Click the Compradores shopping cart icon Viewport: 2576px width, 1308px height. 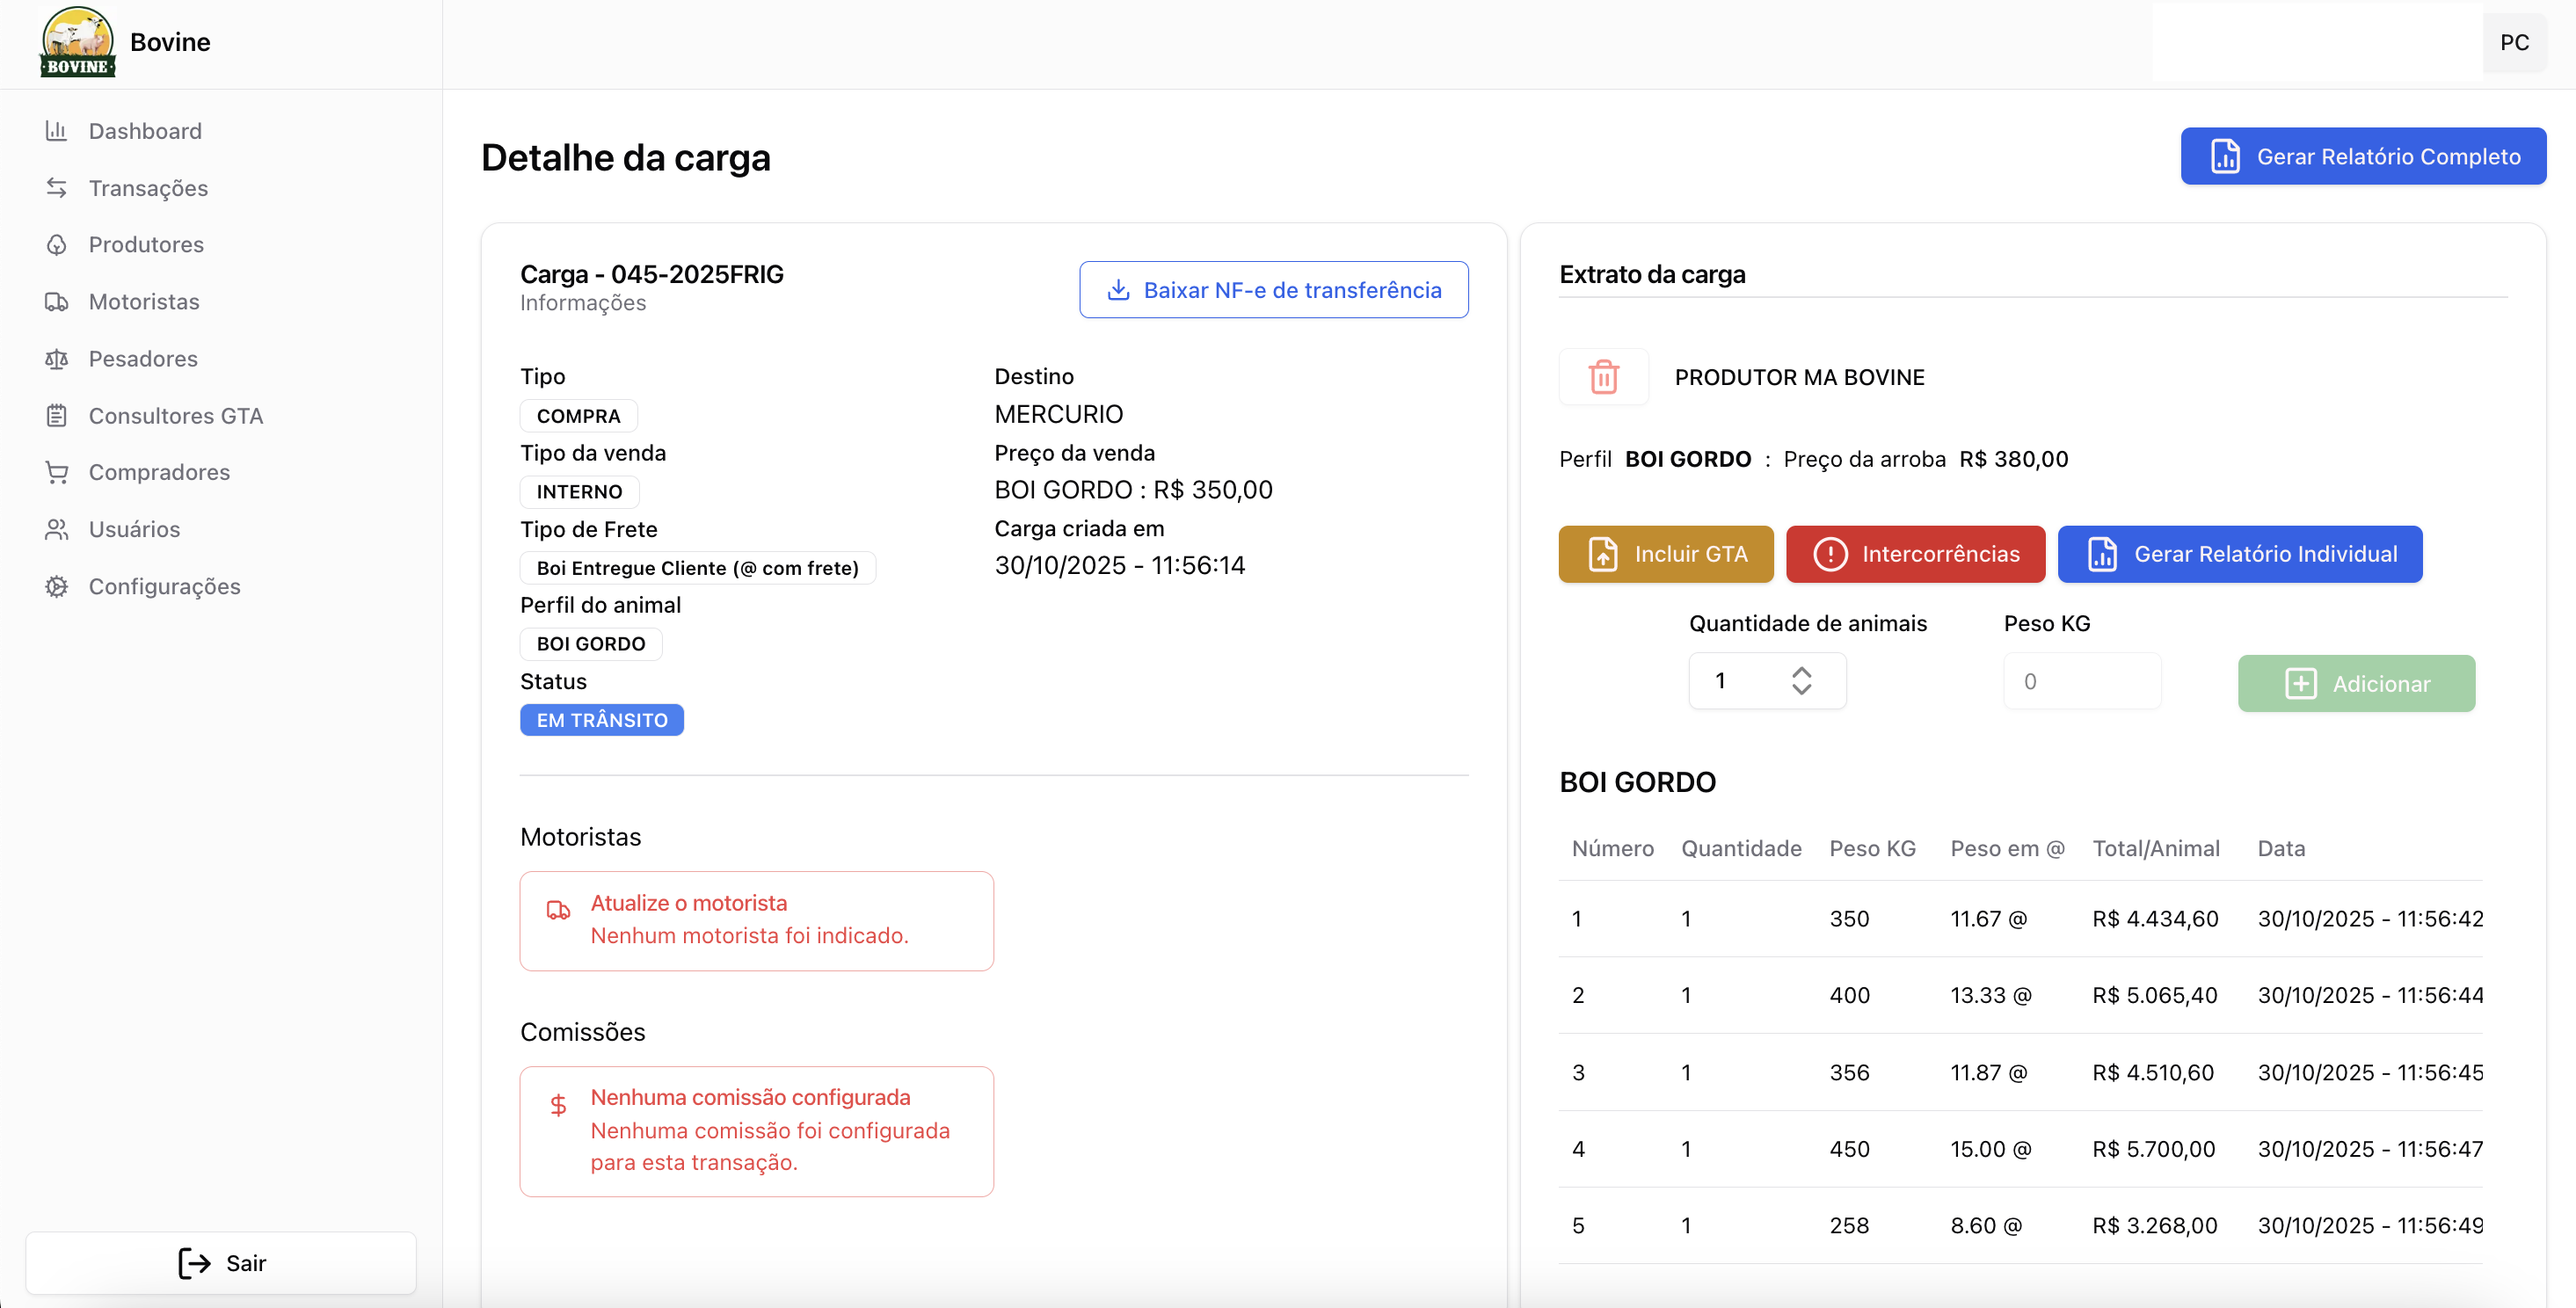coord(57,472)
